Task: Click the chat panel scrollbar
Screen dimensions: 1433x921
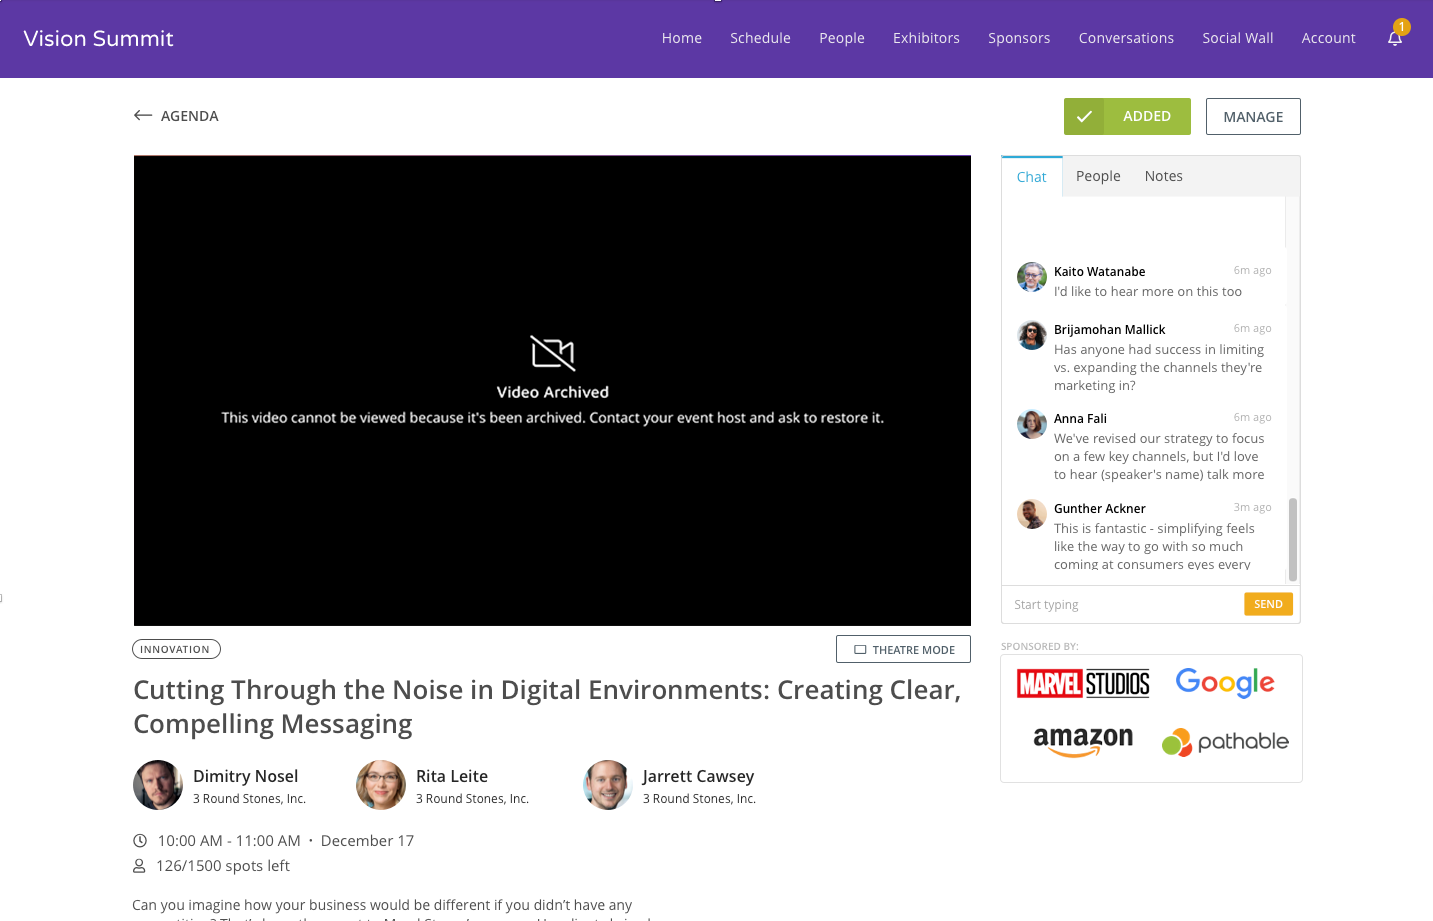Action: pos(1292,539)
